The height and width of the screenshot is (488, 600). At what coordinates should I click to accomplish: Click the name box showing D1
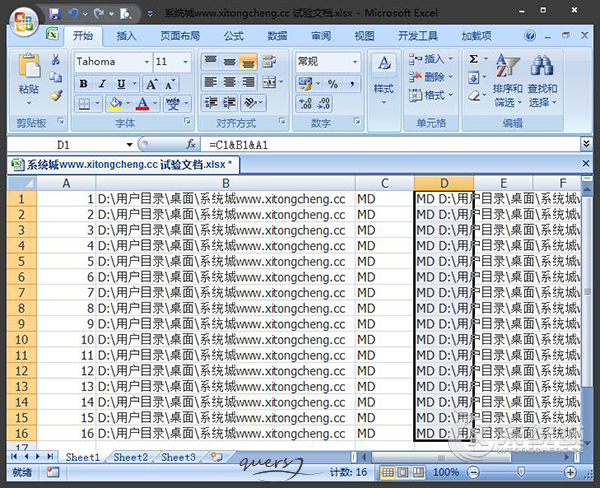click(65, 145)
